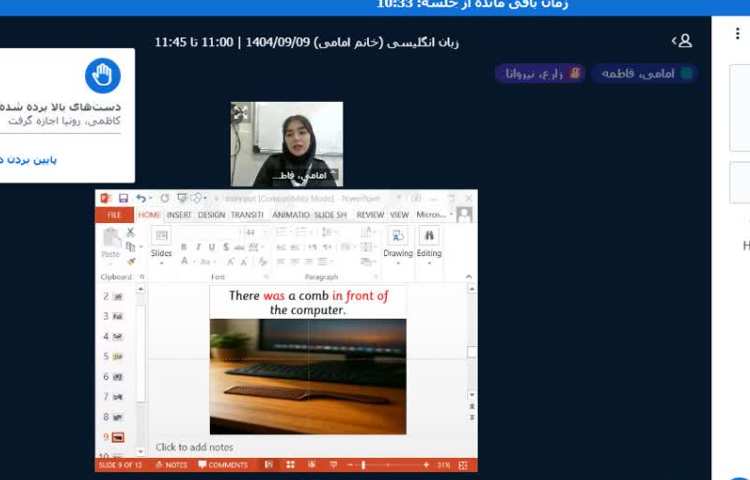
Task: Click the Convert to SmartArt icon
Action: [367, 262]
